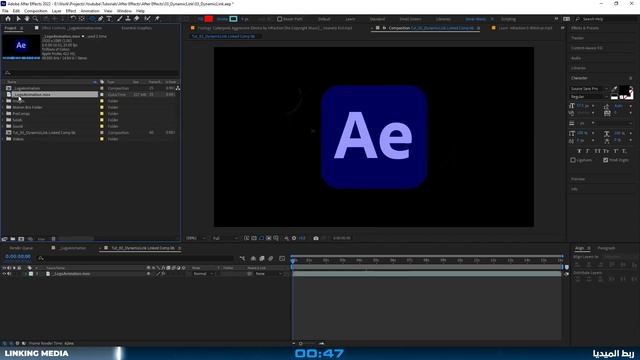Select the Pen tool

tap(100, 19)
